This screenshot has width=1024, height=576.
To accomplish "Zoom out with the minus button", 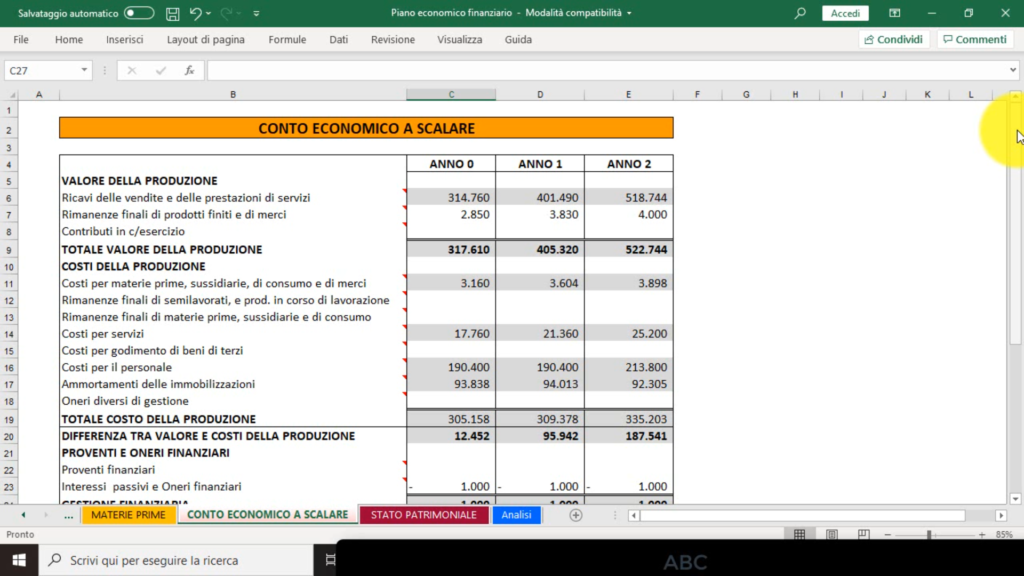I will pyautogui.click(x=888, y=535).
